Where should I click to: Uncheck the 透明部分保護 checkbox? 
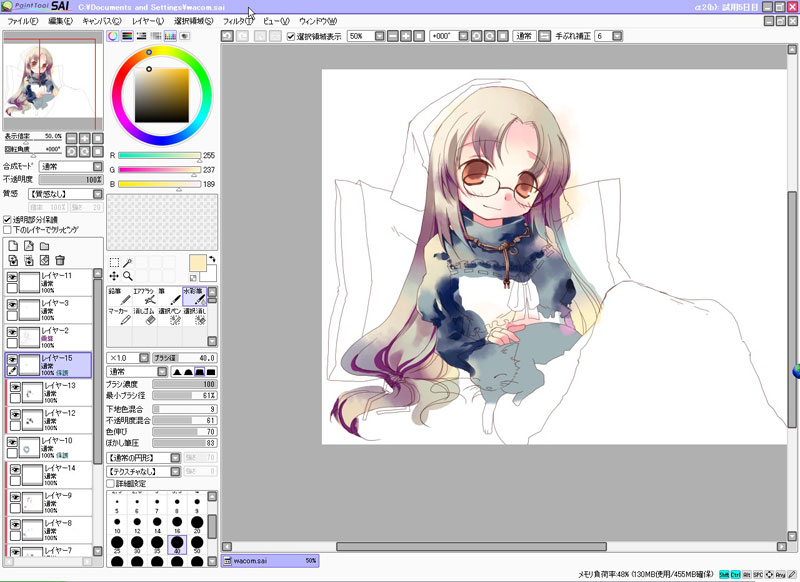[7, 219]
